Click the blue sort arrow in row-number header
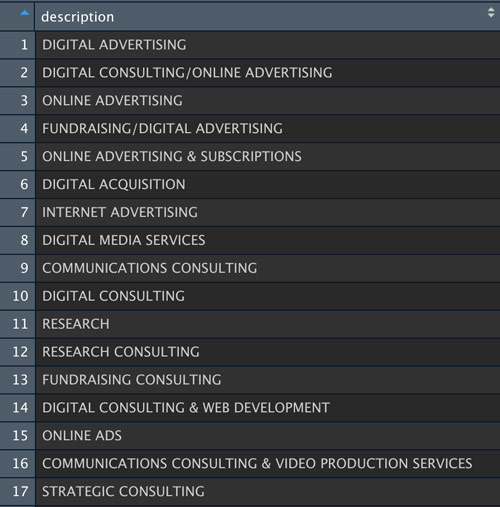 (x=24, y=13)
